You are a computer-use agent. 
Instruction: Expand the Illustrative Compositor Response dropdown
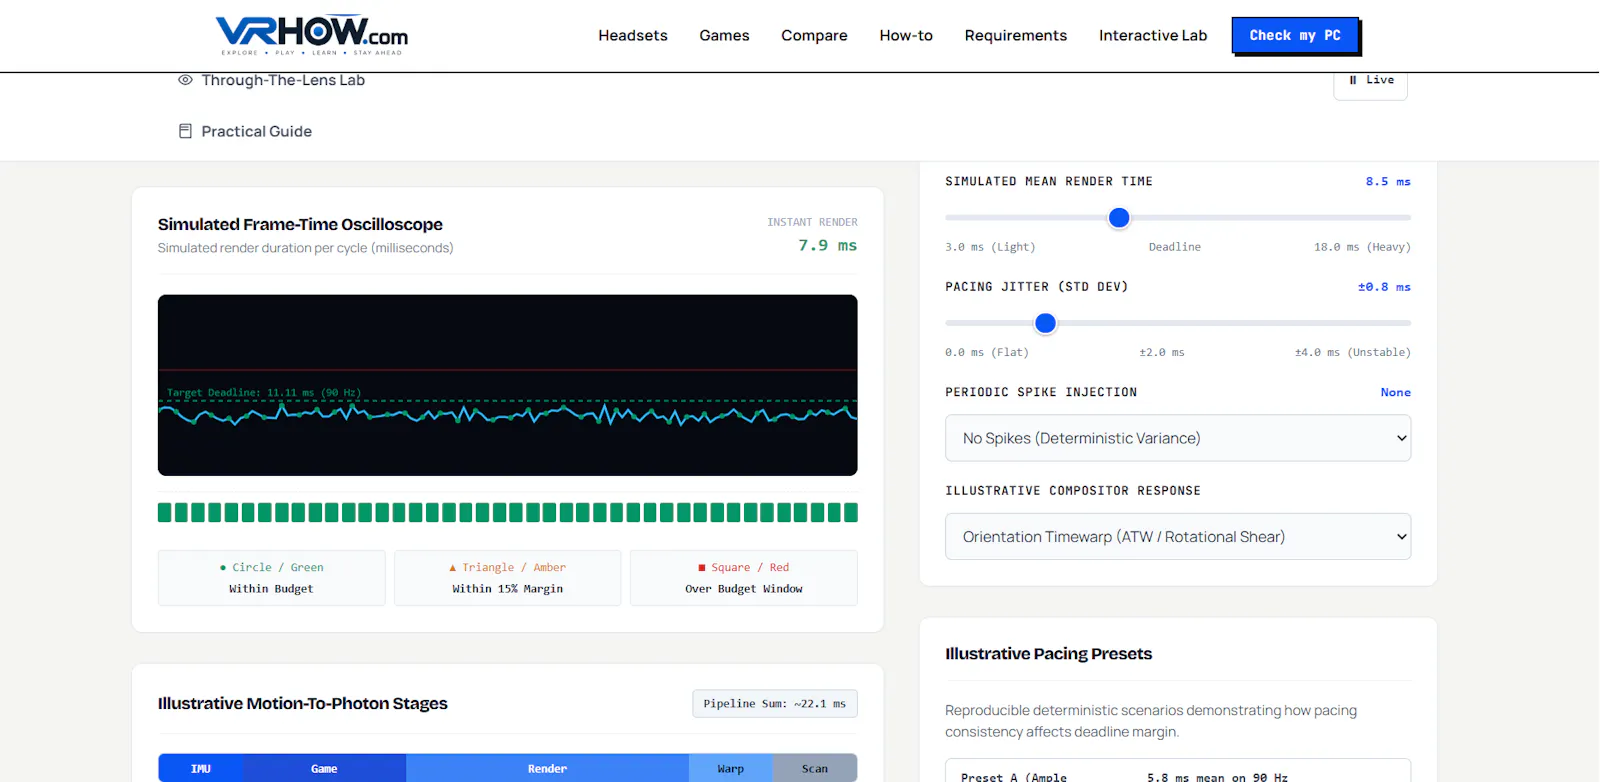point(1178,537)
